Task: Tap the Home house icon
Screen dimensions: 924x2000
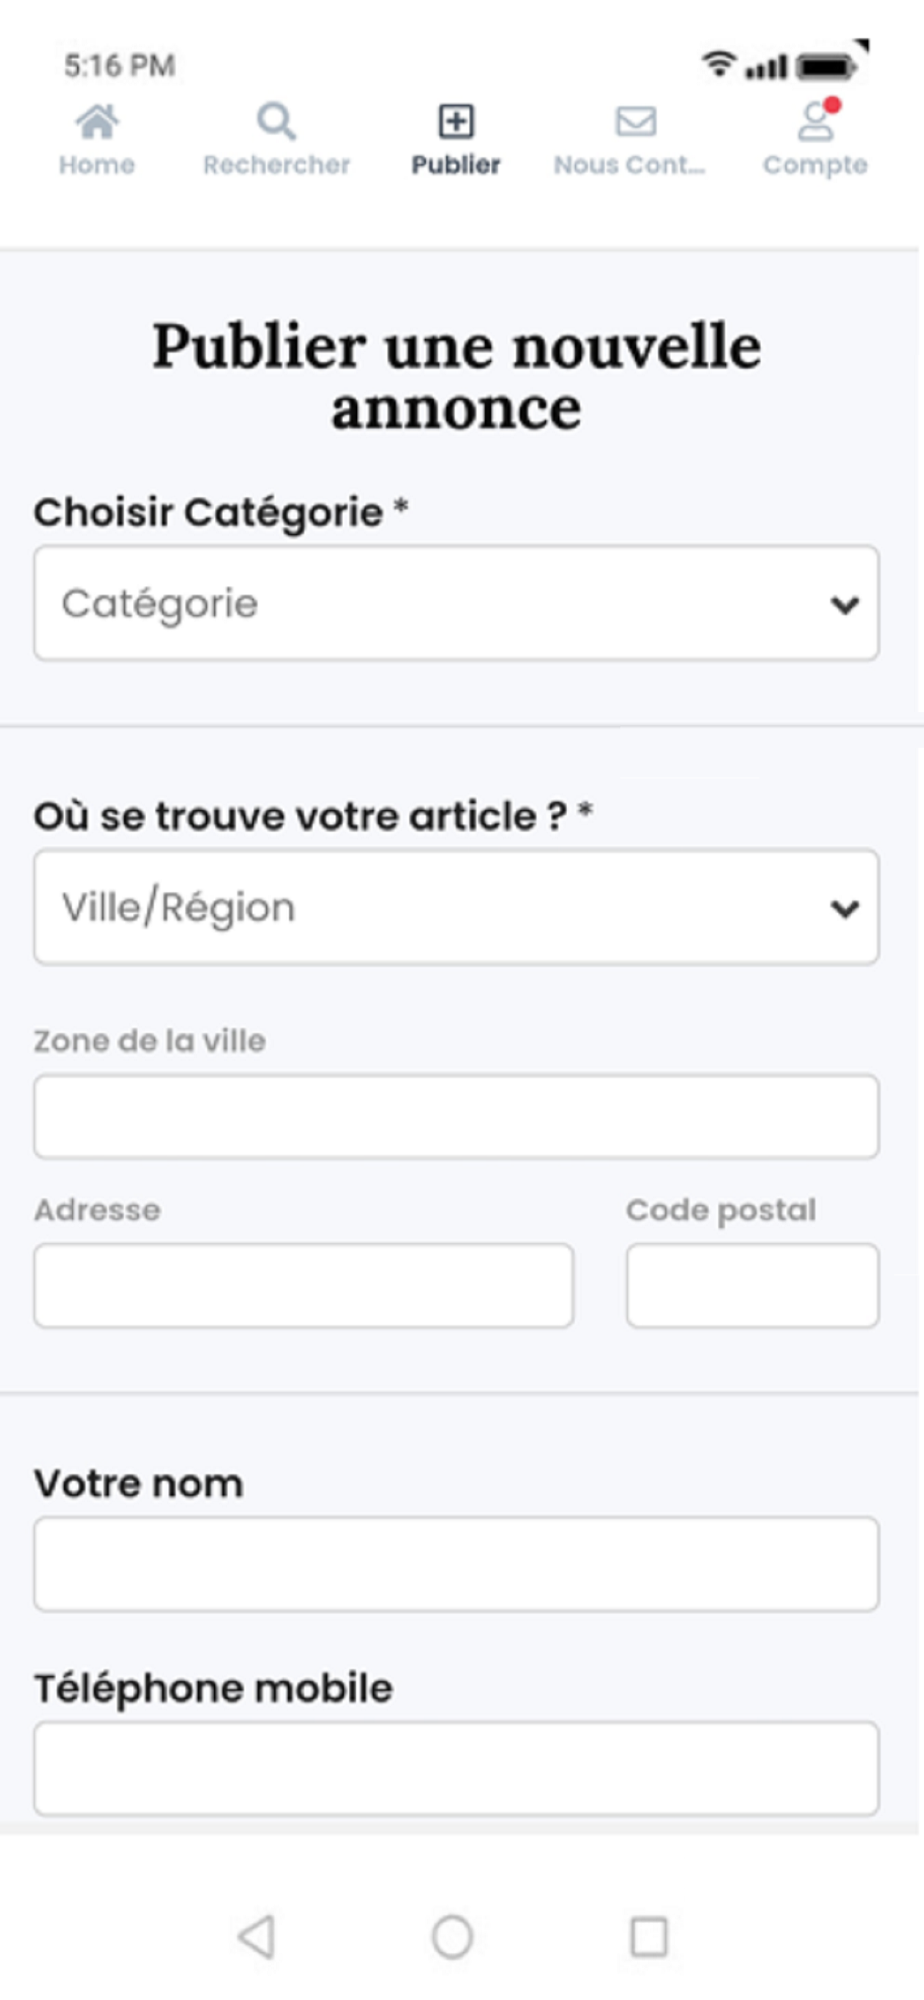Action: click(97, 122)
